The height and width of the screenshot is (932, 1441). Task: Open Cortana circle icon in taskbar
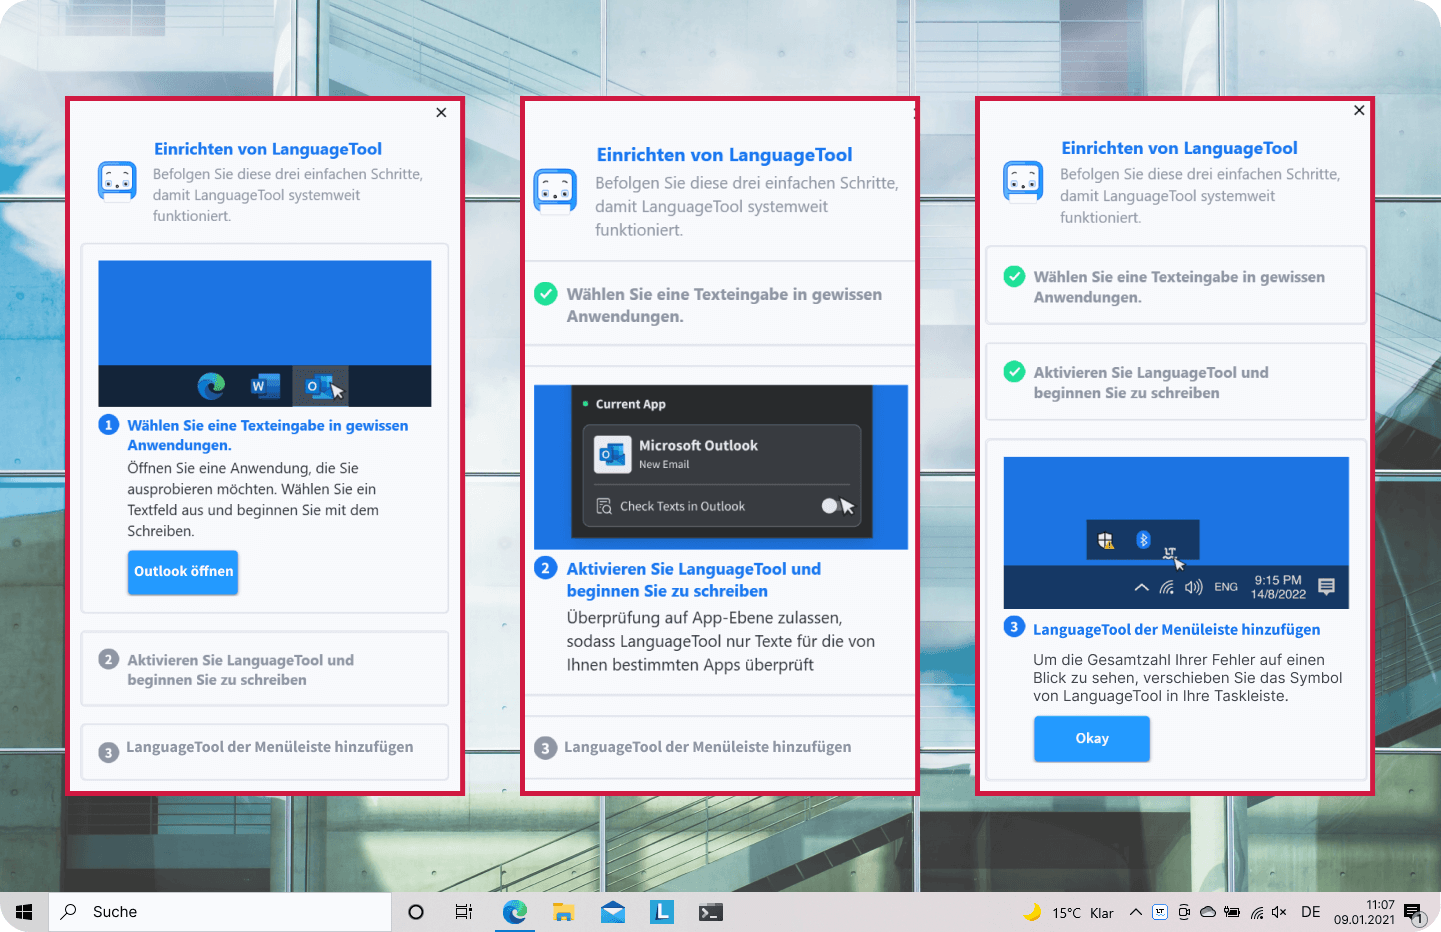(416, 912)
